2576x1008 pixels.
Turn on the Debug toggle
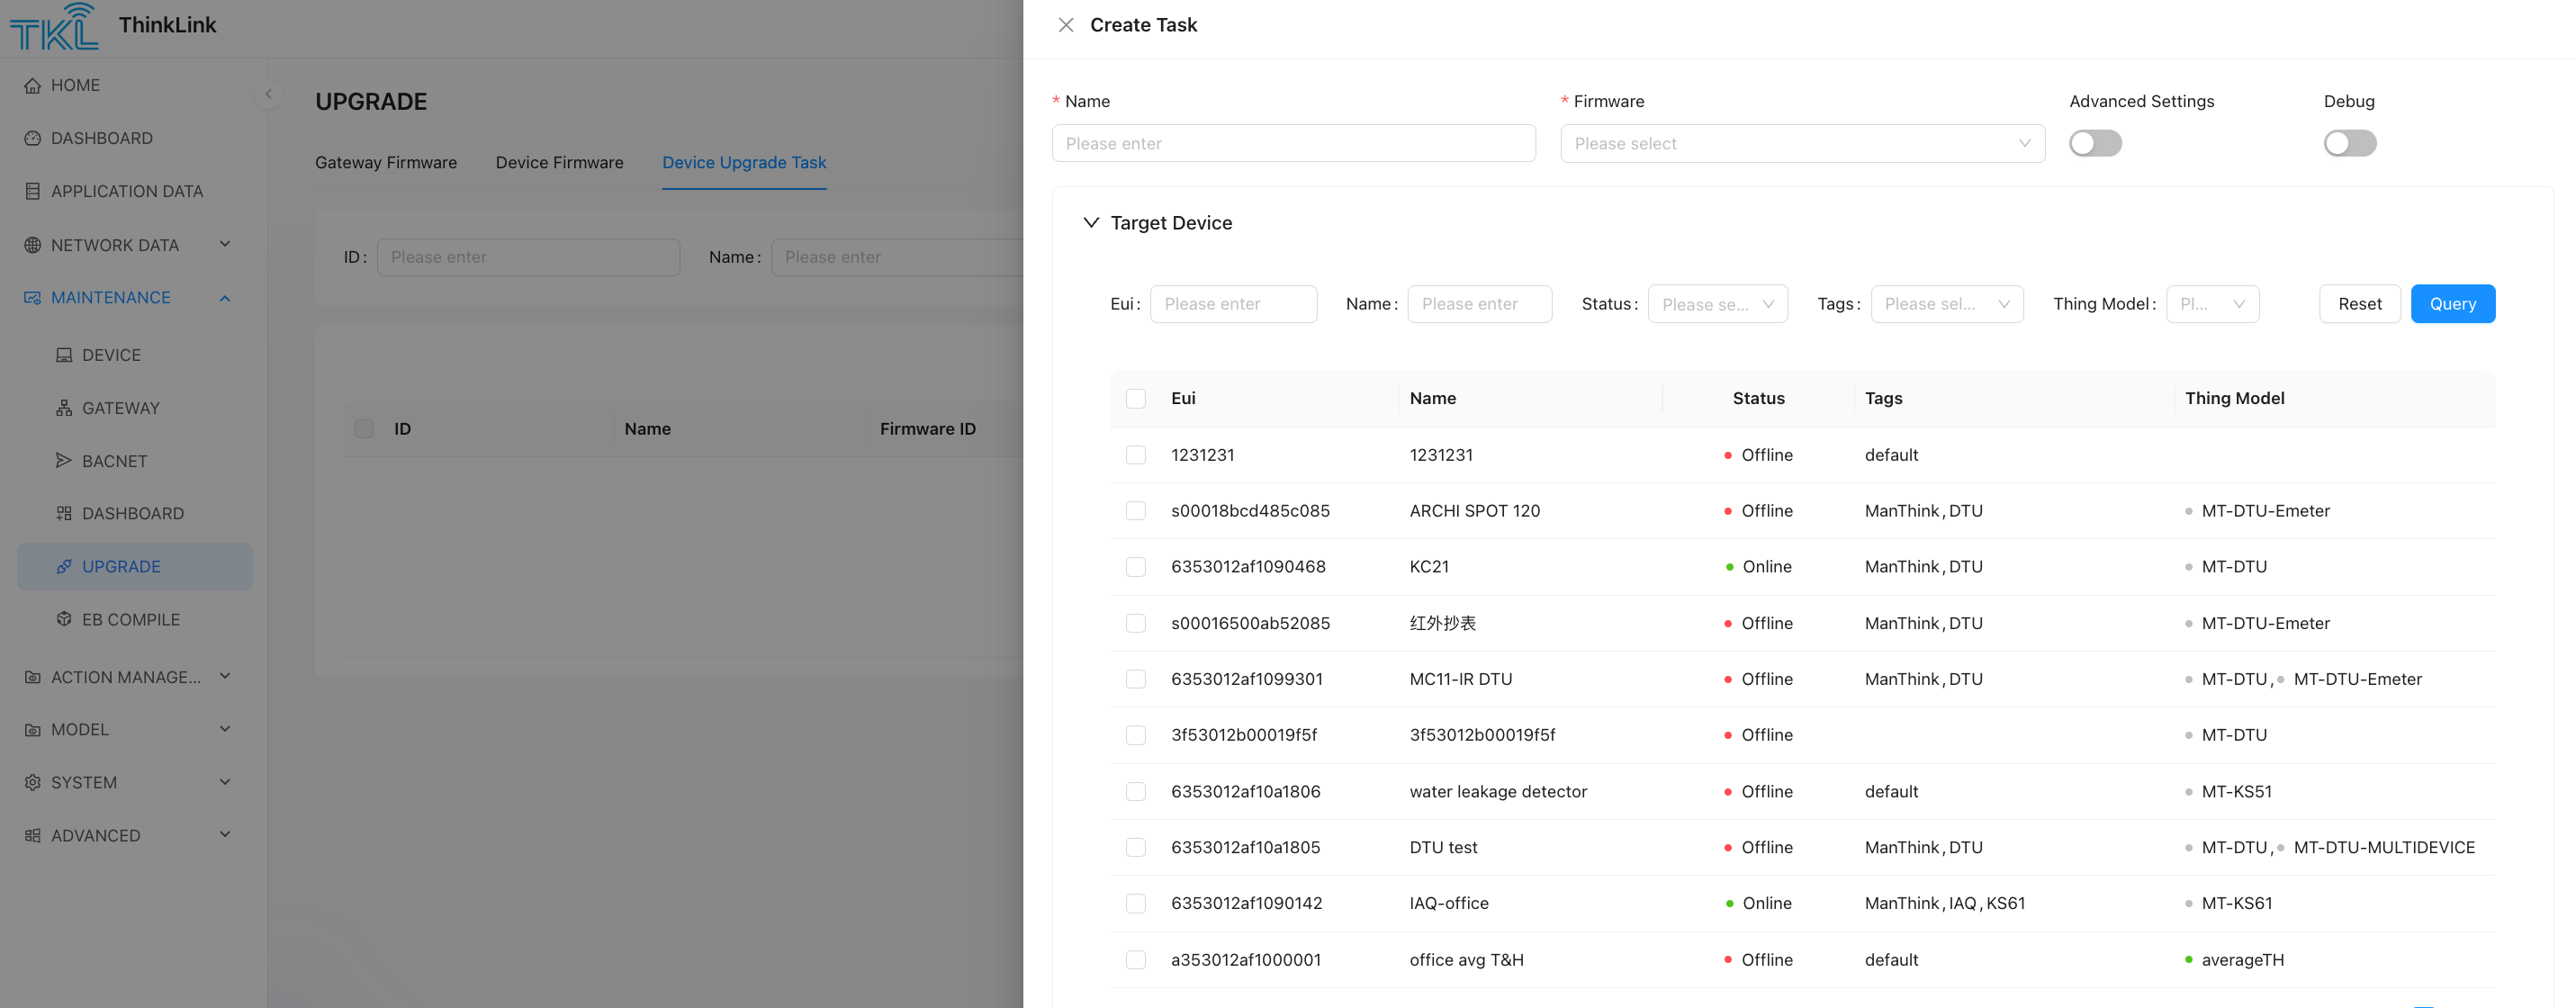click(2349, 144)
